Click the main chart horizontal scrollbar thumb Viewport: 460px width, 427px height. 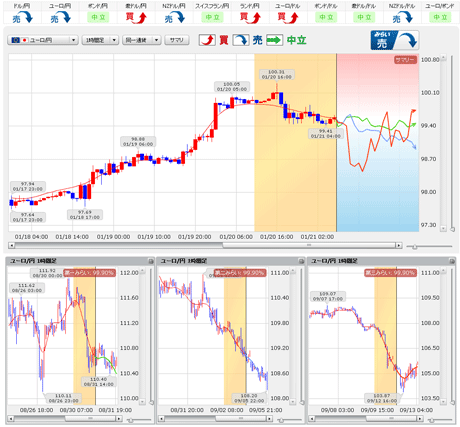[x=309, y=246]
